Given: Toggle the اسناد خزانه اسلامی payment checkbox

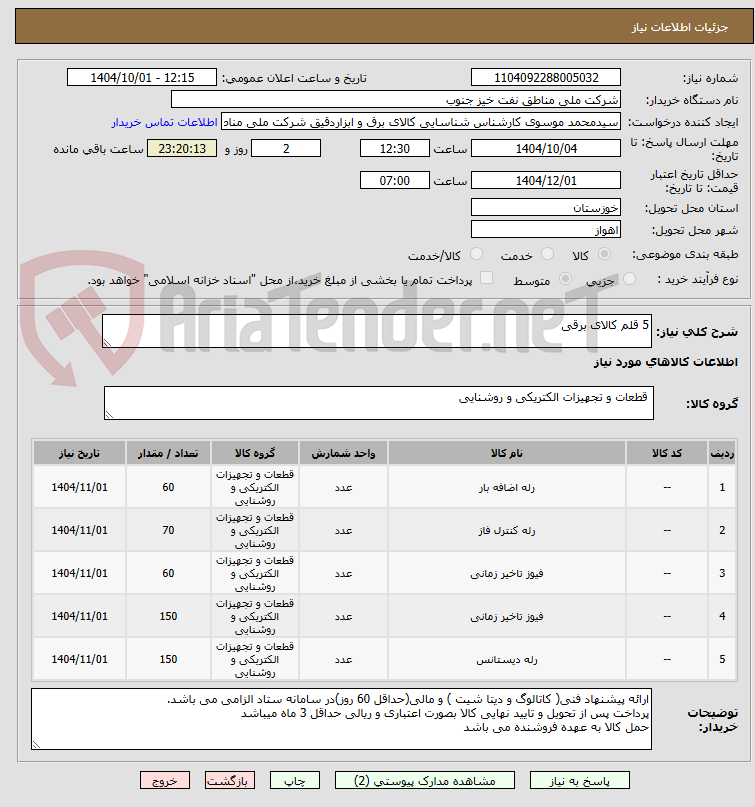Looking at the screenshot, I should coord(486,278).
